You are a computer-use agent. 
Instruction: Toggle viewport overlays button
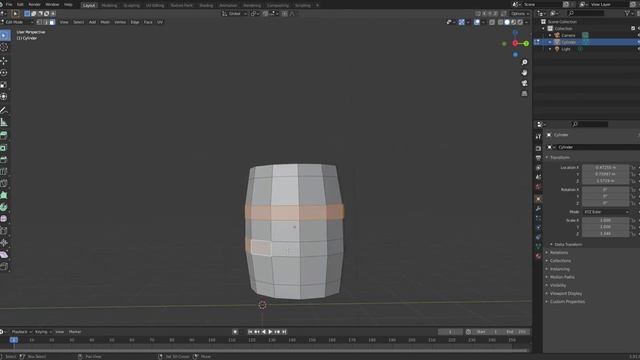click(477, 22)
